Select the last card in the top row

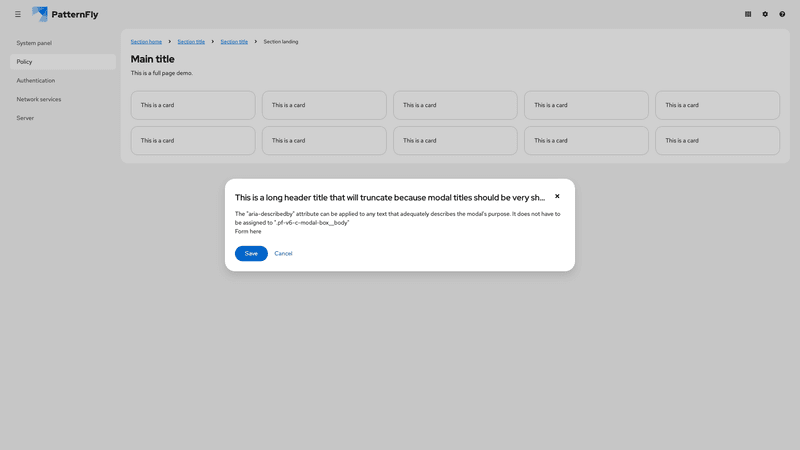coord(717,105)
